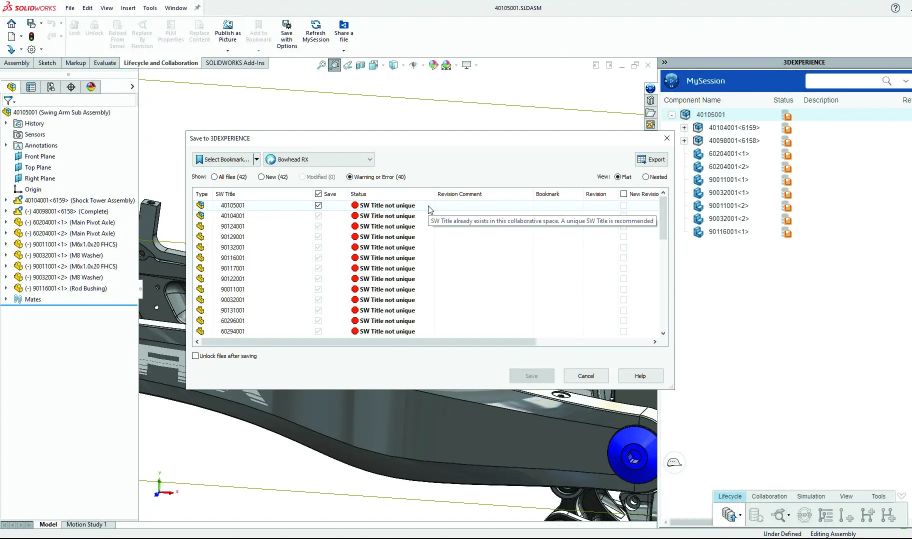Select the All files (42) radio button
This screenshot has height=540, width=912.
(214, 177)
